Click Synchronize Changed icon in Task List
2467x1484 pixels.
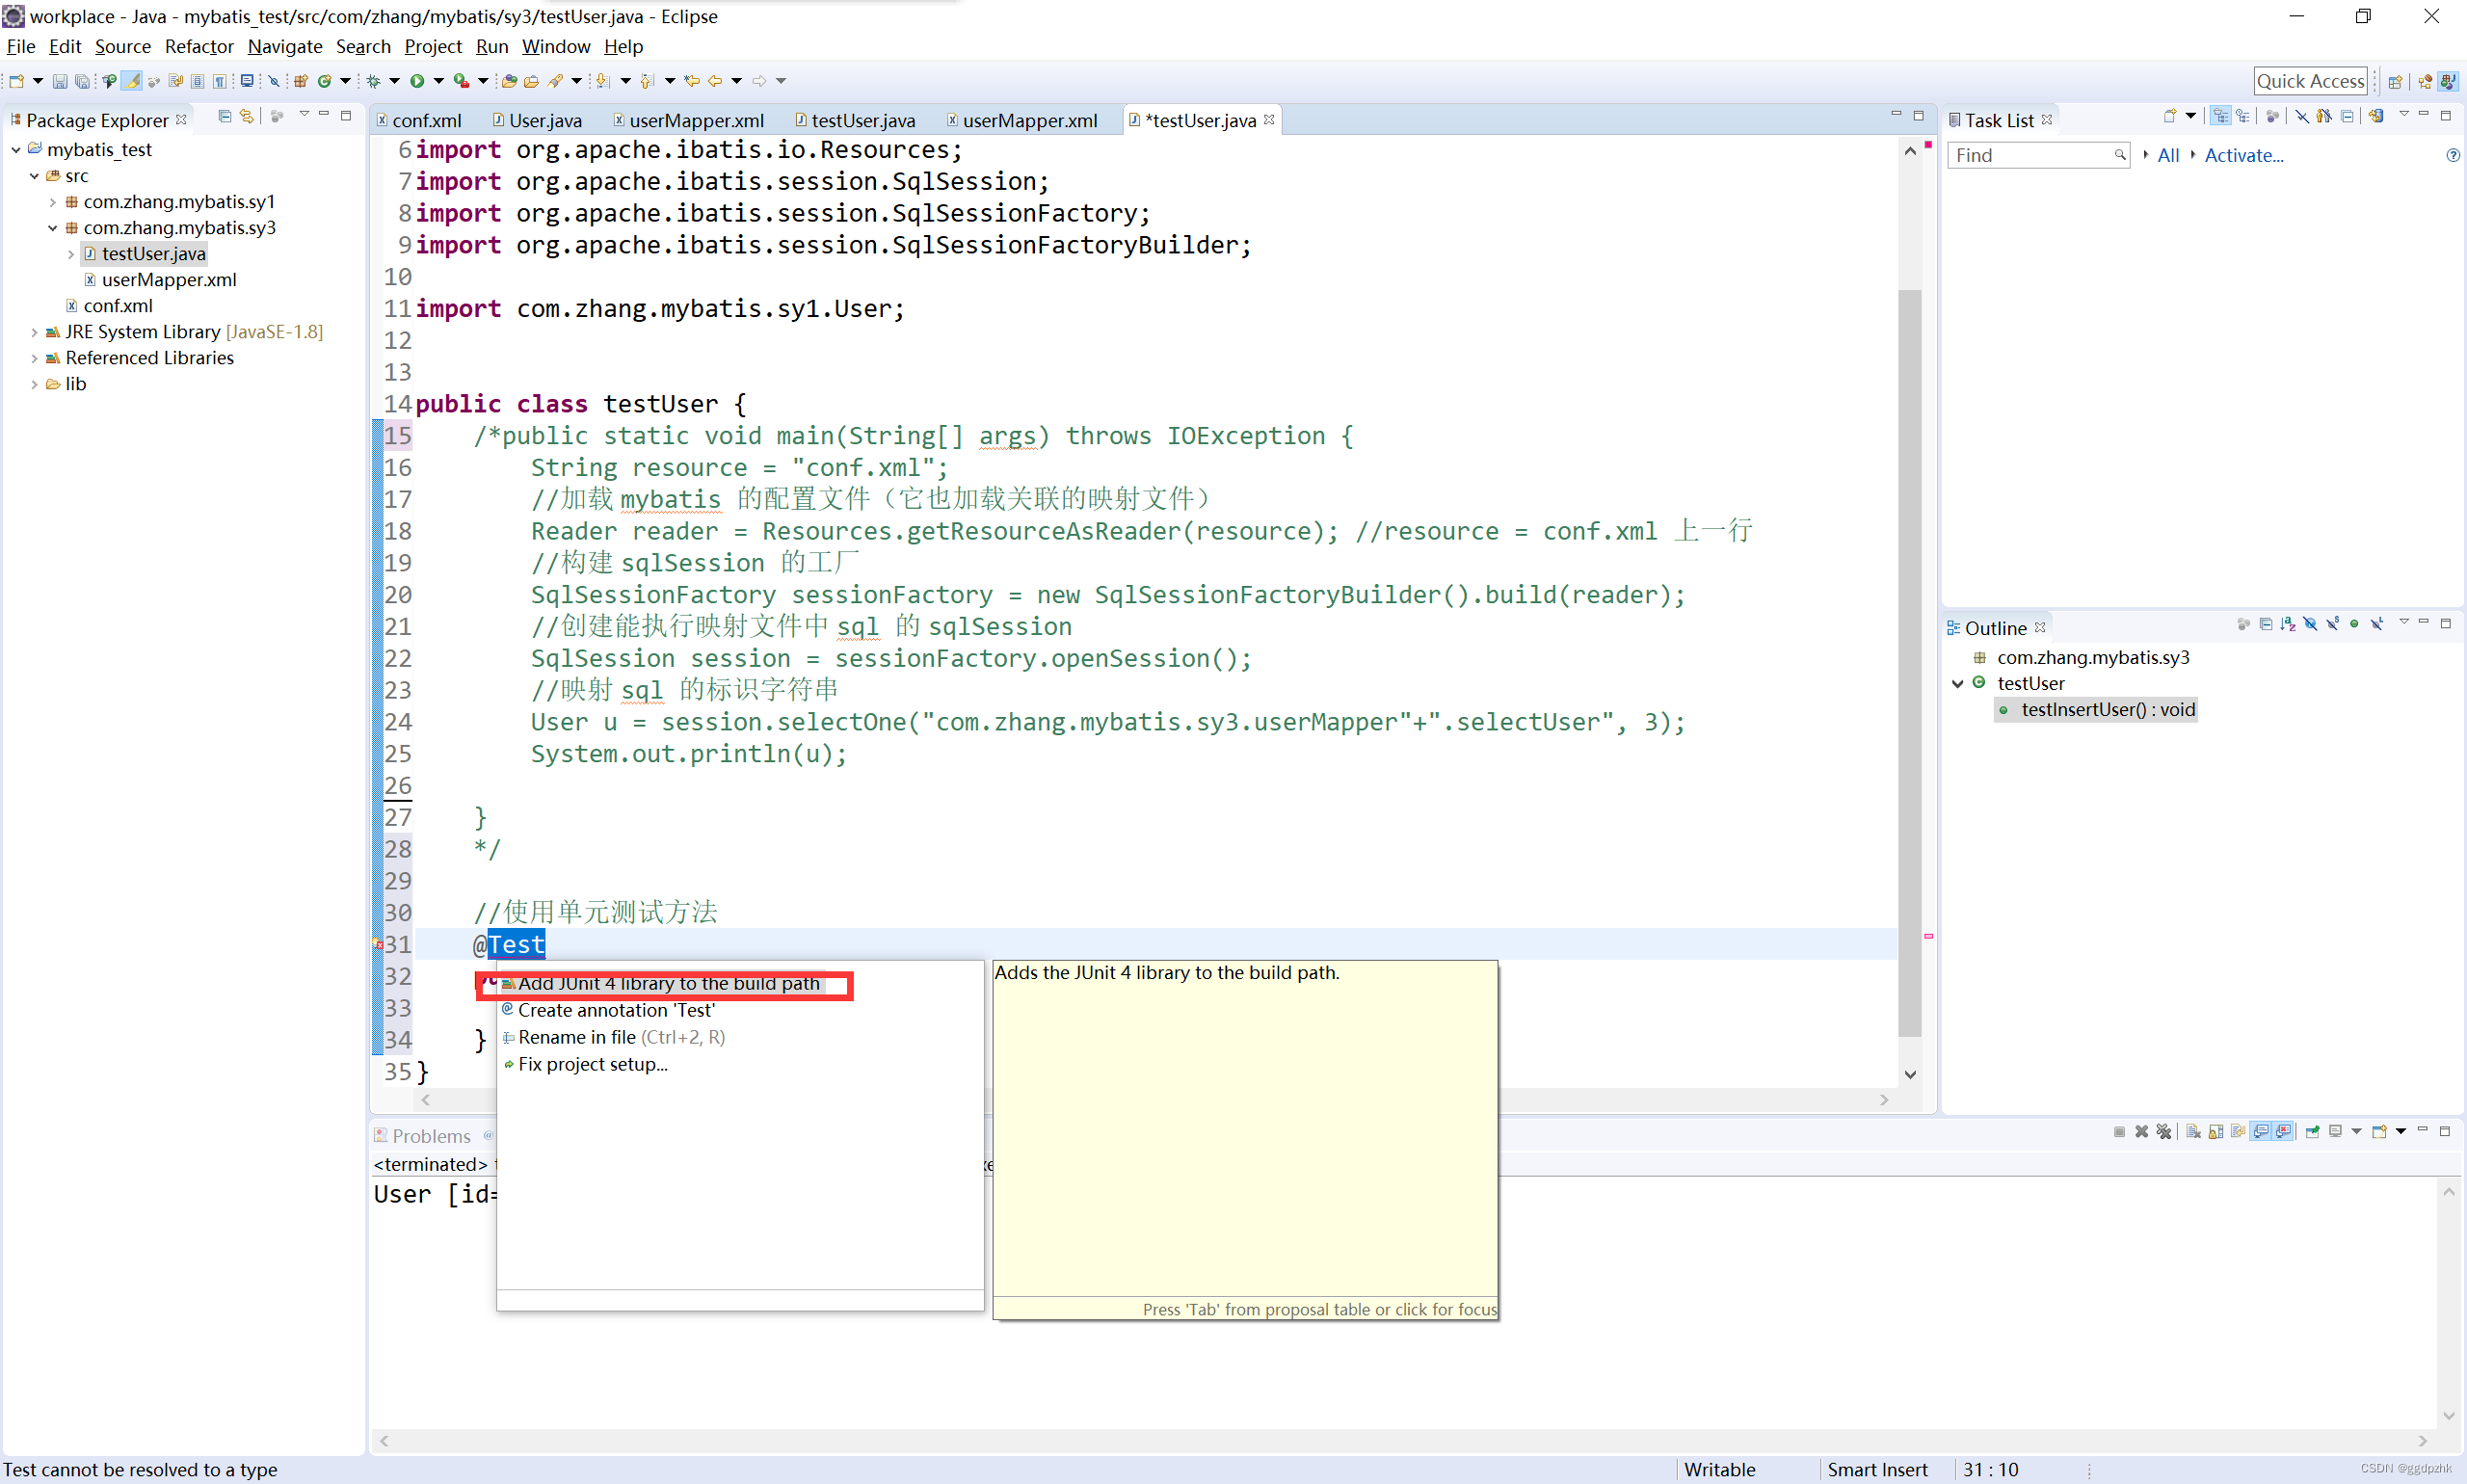pos(2376,117)
